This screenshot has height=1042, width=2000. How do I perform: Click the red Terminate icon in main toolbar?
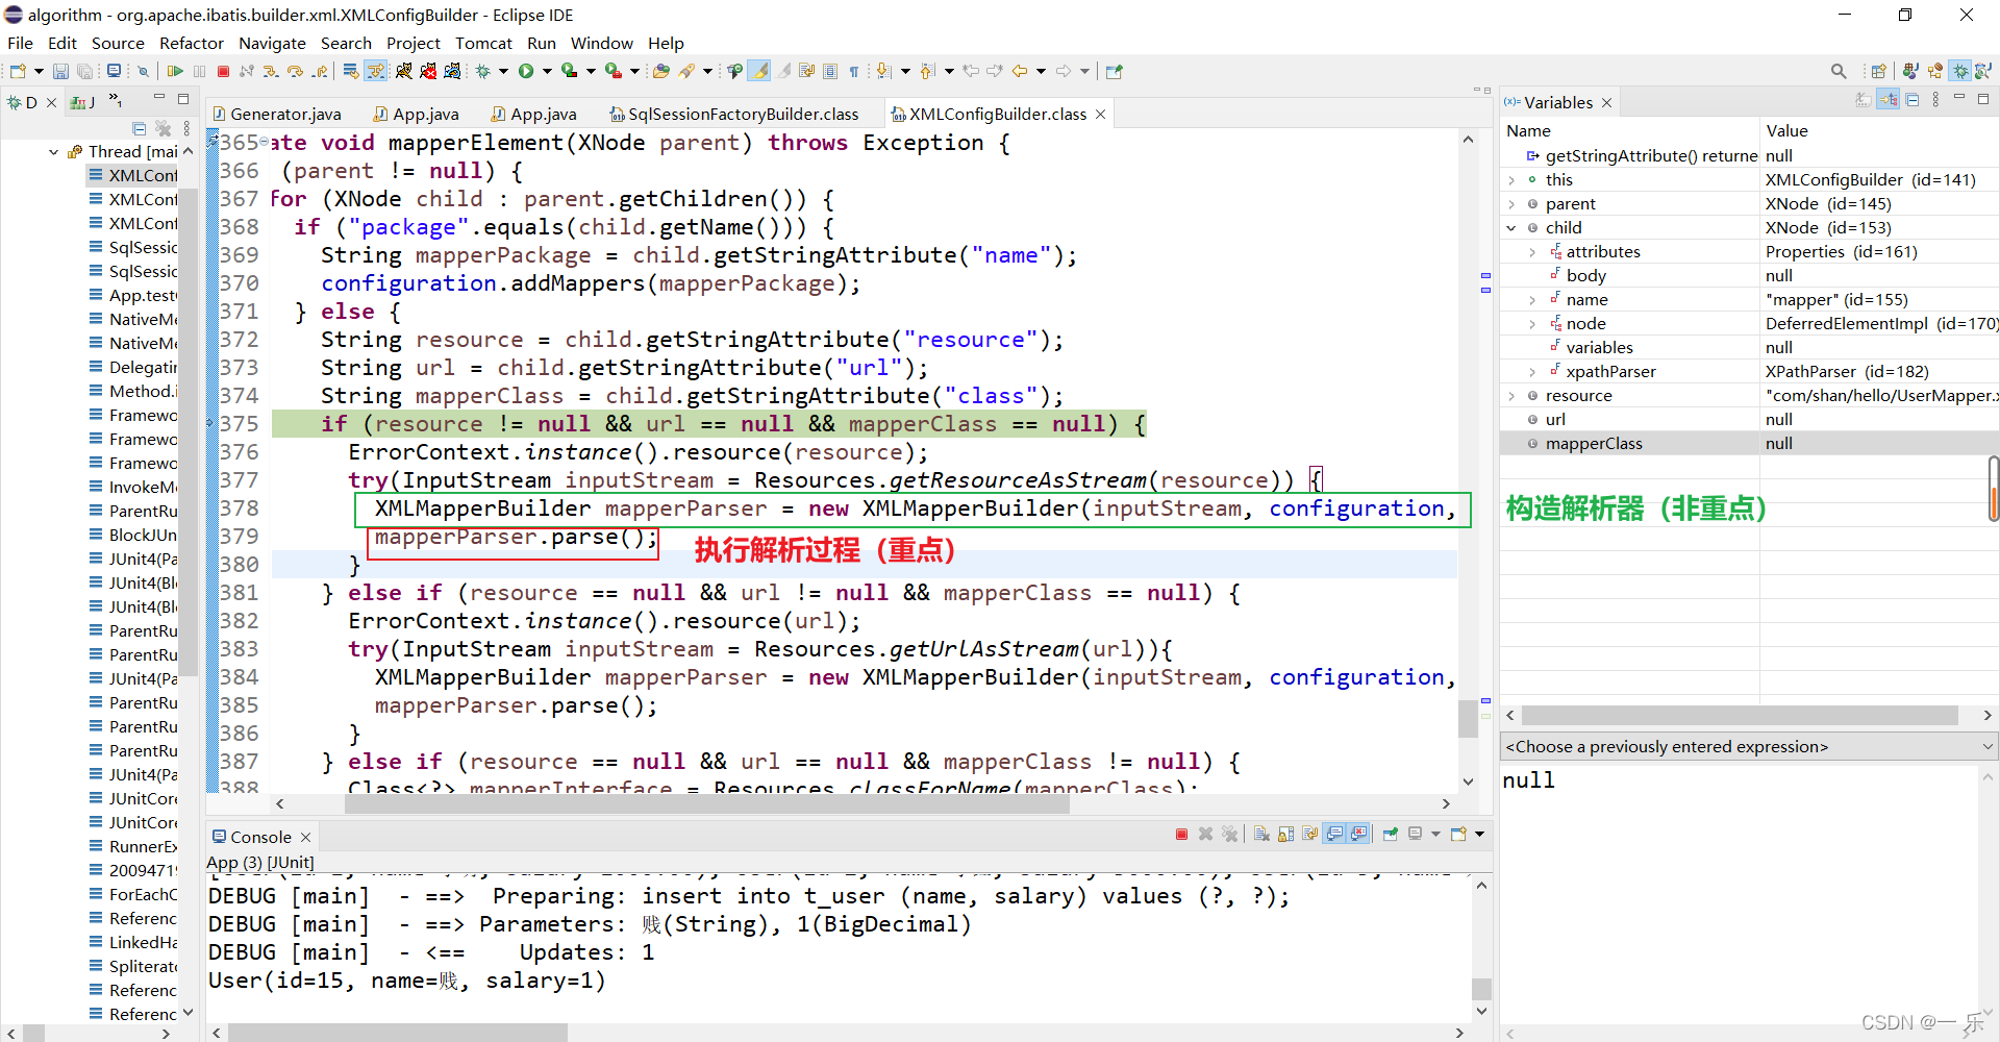(x=223, y=71)
